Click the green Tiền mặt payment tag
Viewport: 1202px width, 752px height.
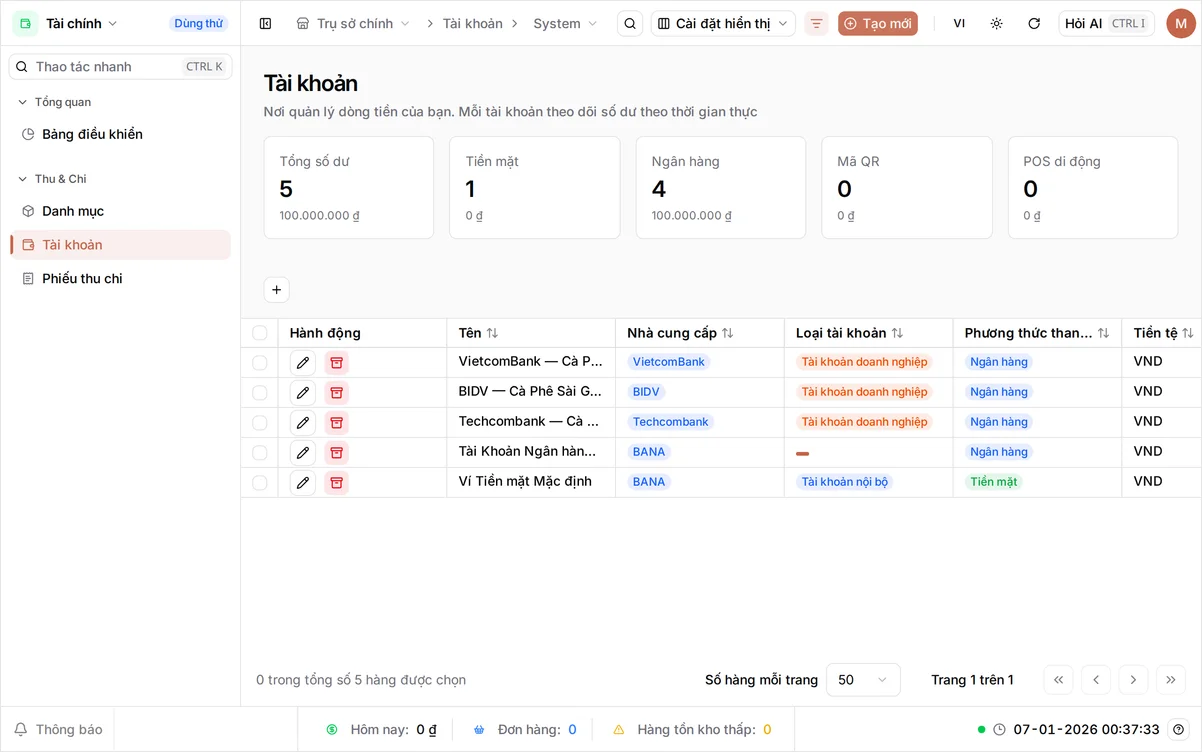click(x=994, y=482)
